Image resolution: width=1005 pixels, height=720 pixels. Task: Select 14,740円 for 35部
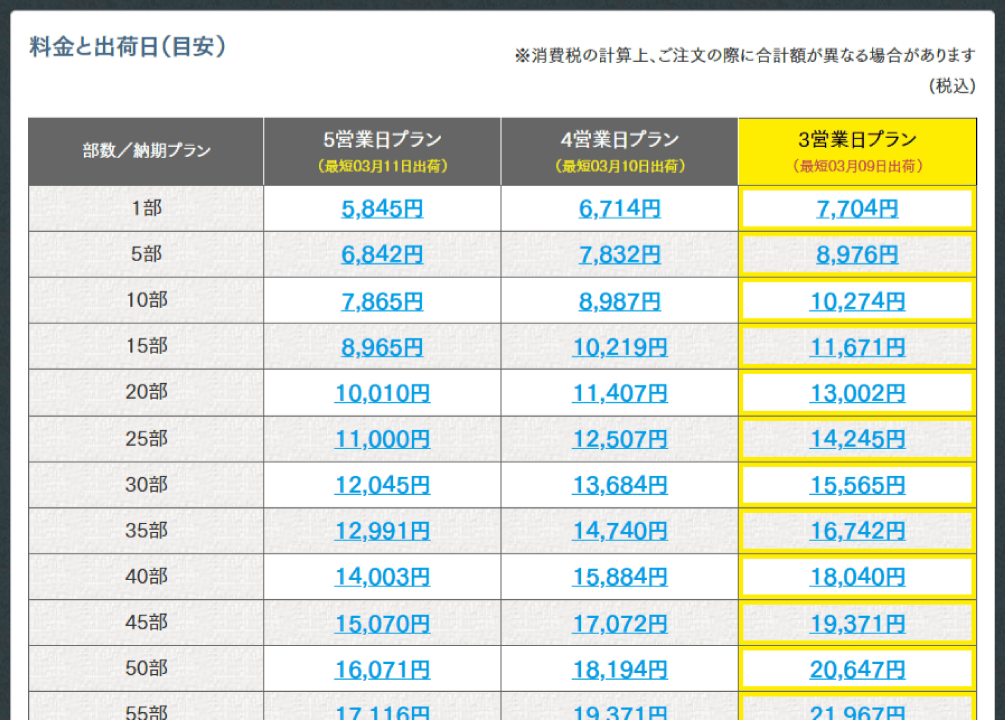[x=619, y=531]
